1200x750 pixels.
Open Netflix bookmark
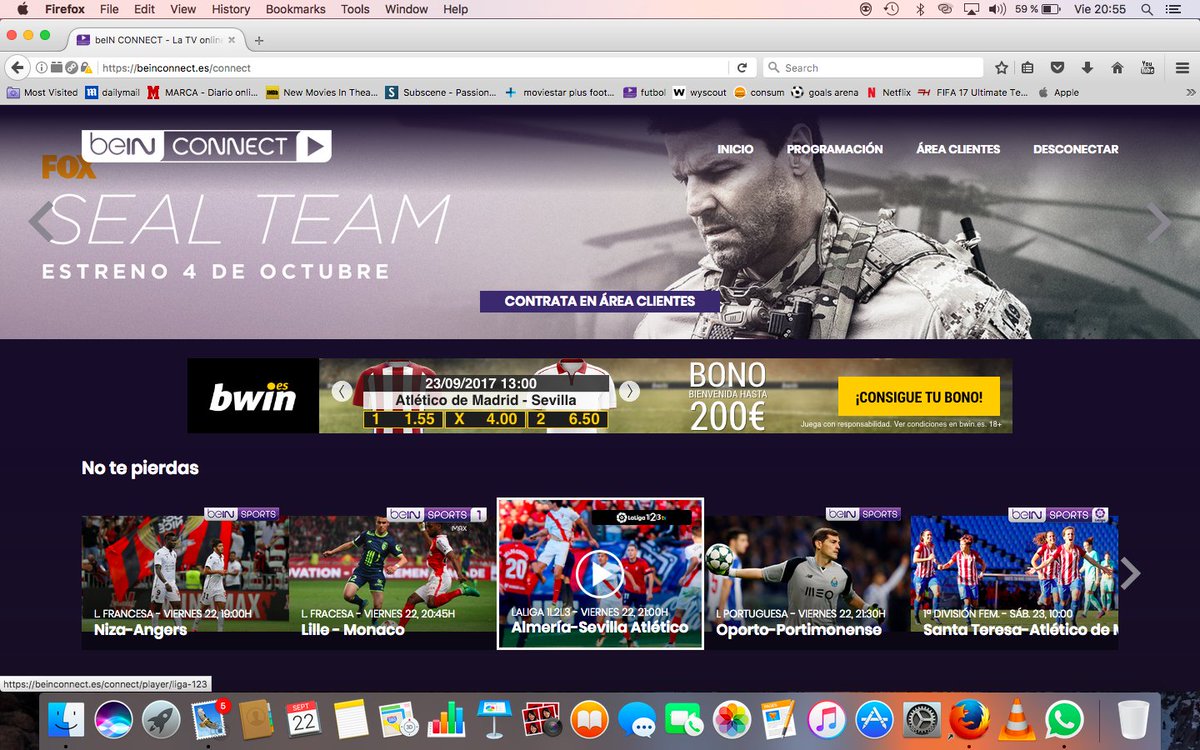tap(888, 92)
